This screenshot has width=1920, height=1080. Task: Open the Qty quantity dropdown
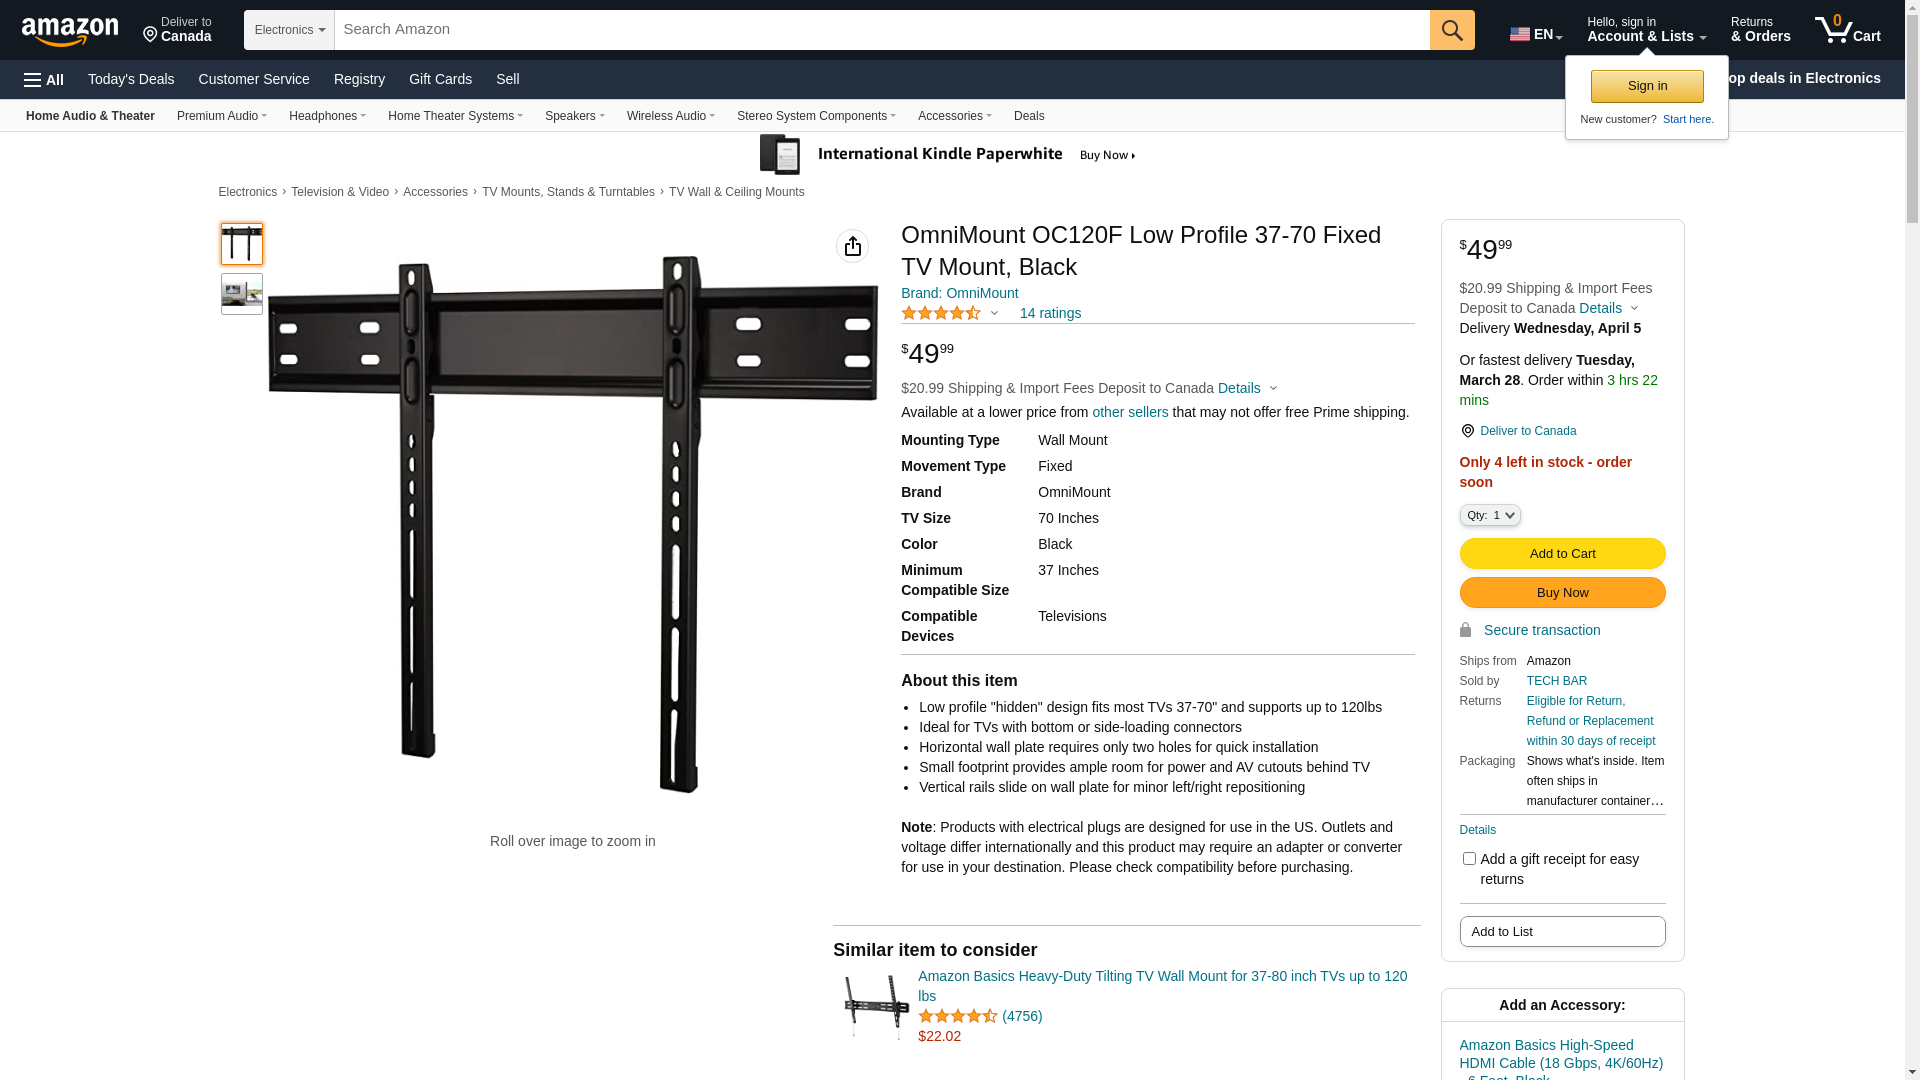pyautogui.click(x=1490, y=515)
